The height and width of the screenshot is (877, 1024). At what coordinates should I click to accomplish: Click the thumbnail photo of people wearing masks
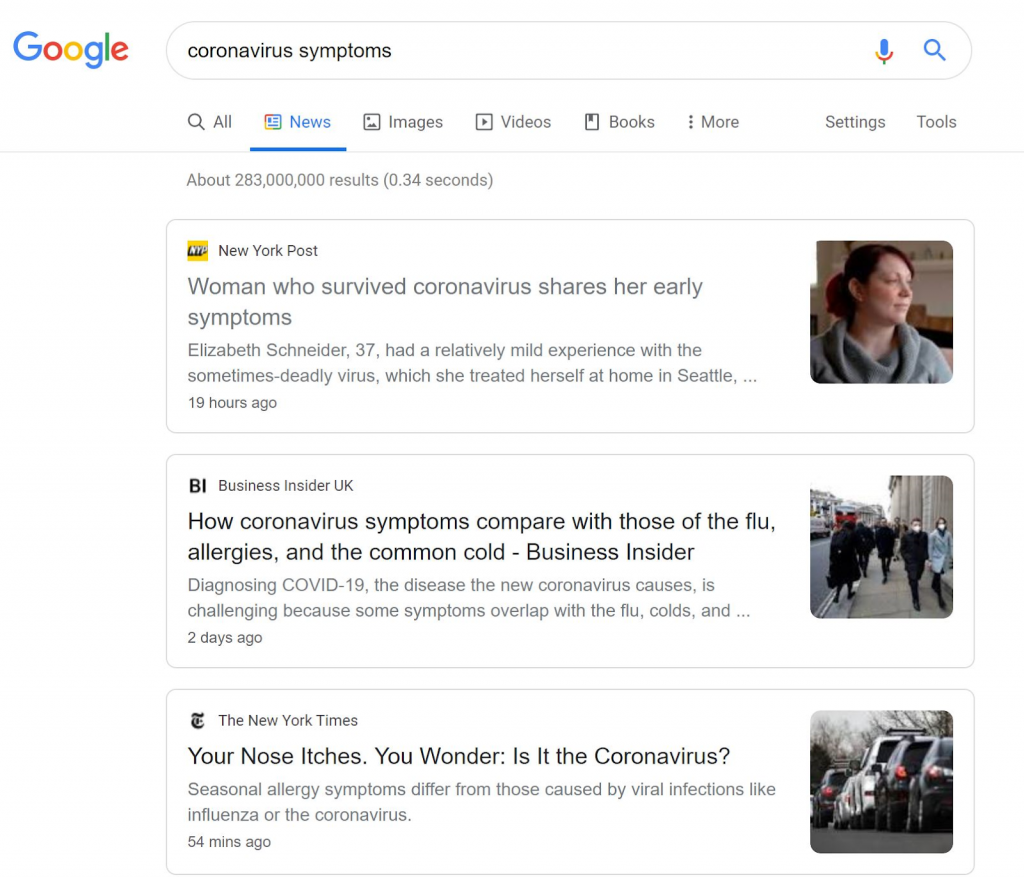click(x=881, y=546)
